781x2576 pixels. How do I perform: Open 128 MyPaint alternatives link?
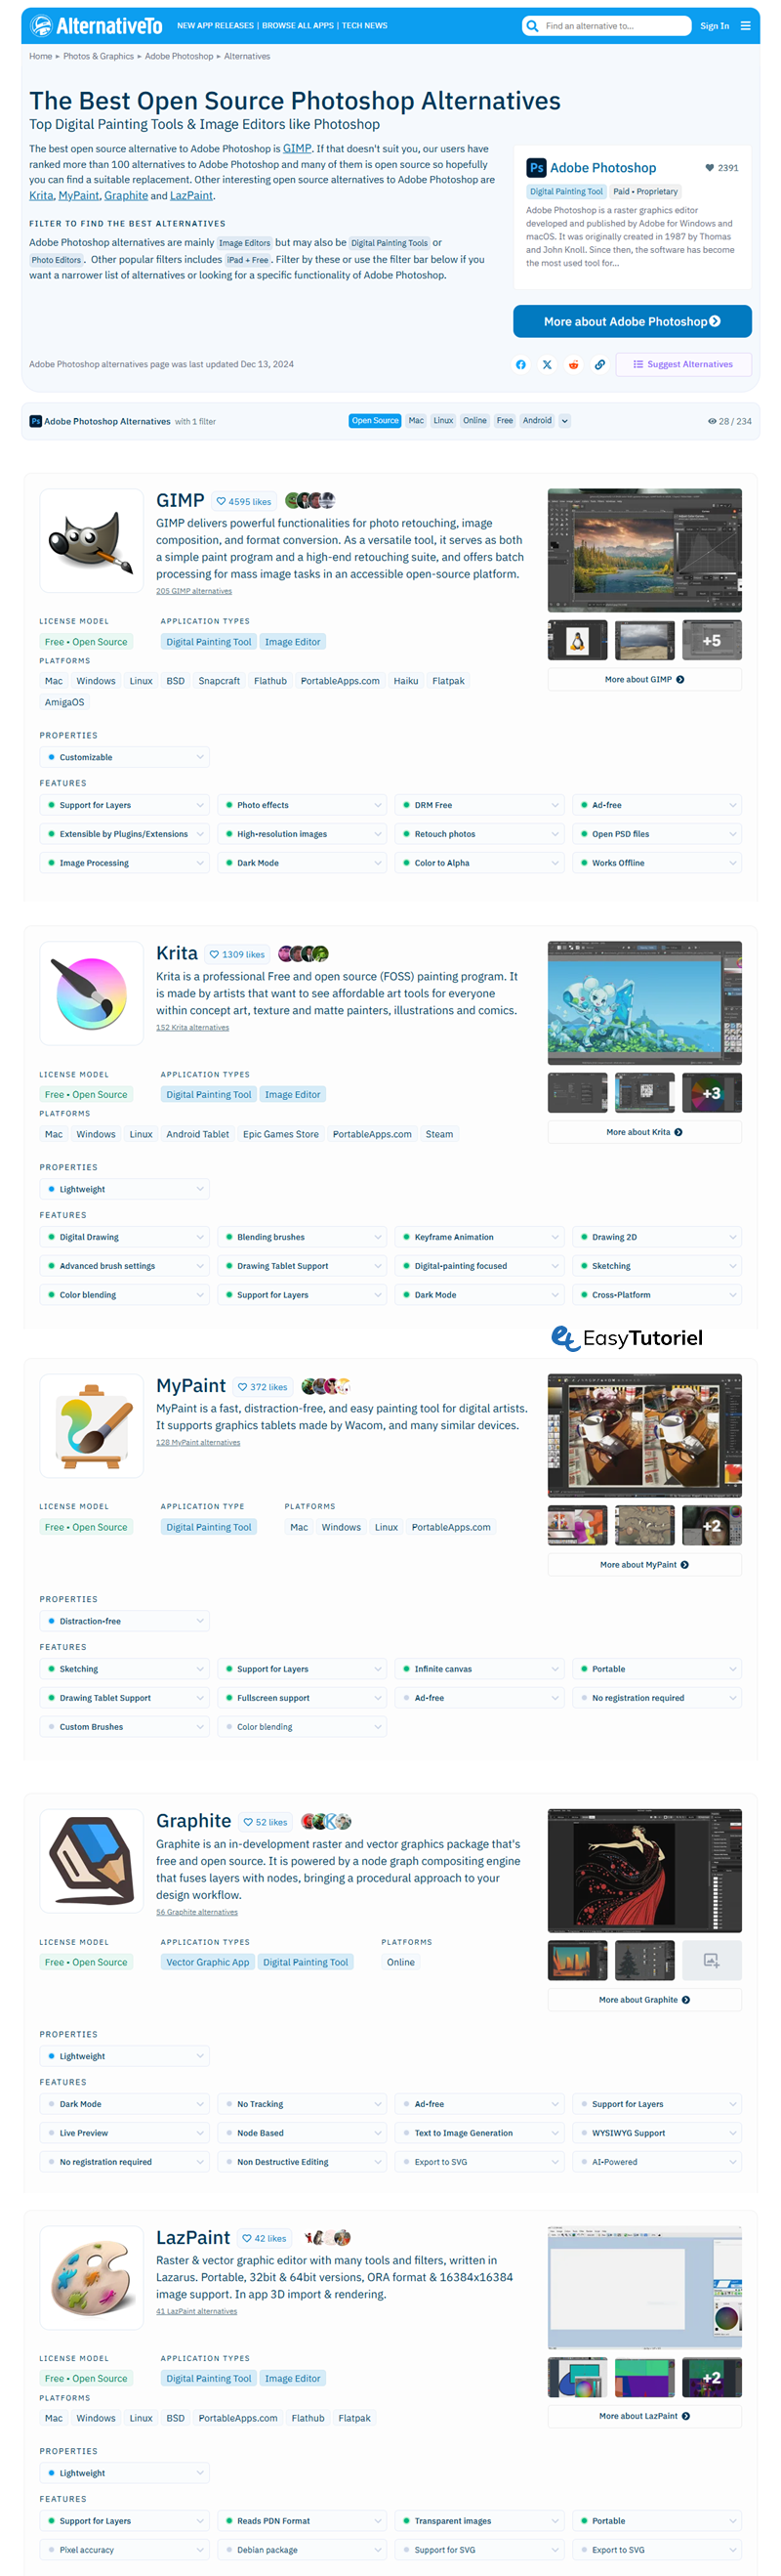(x=198, y=1442)
